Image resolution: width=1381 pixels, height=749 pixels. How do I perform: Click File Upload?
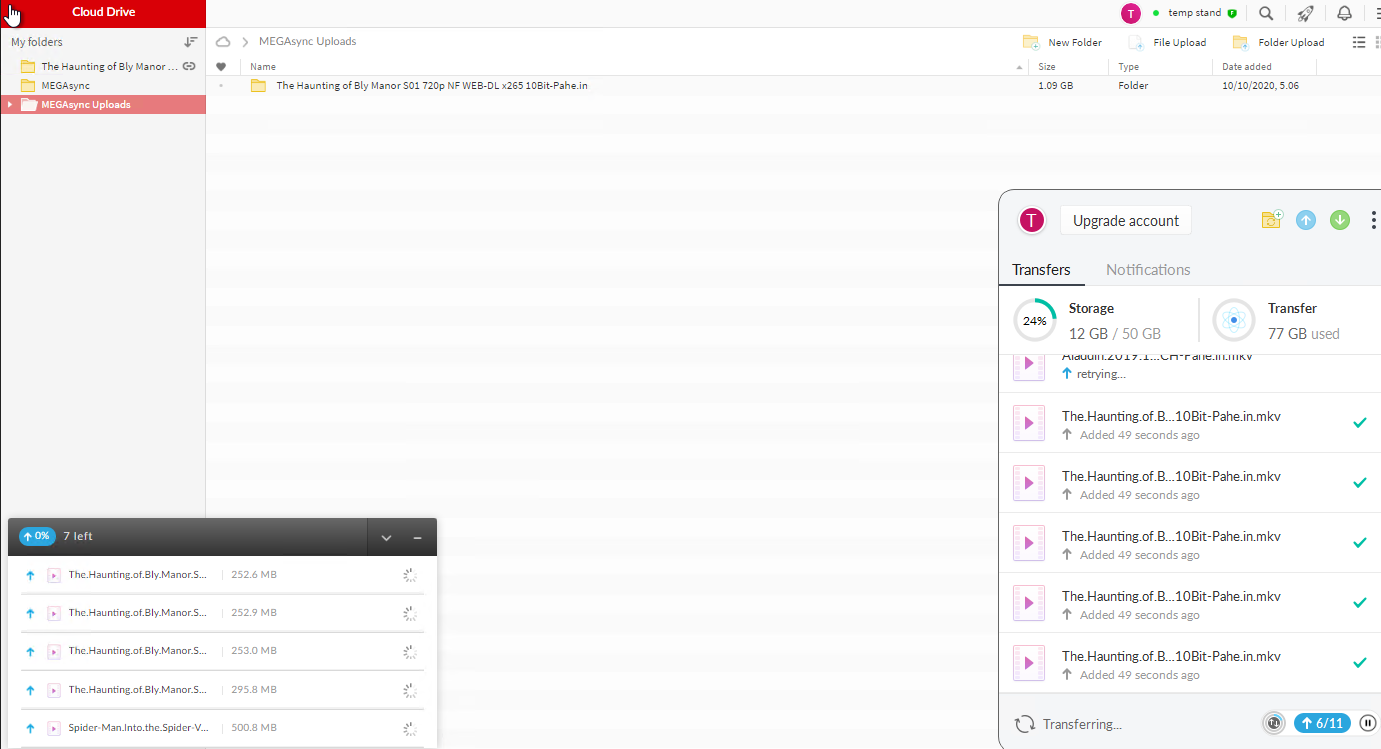1167,42
